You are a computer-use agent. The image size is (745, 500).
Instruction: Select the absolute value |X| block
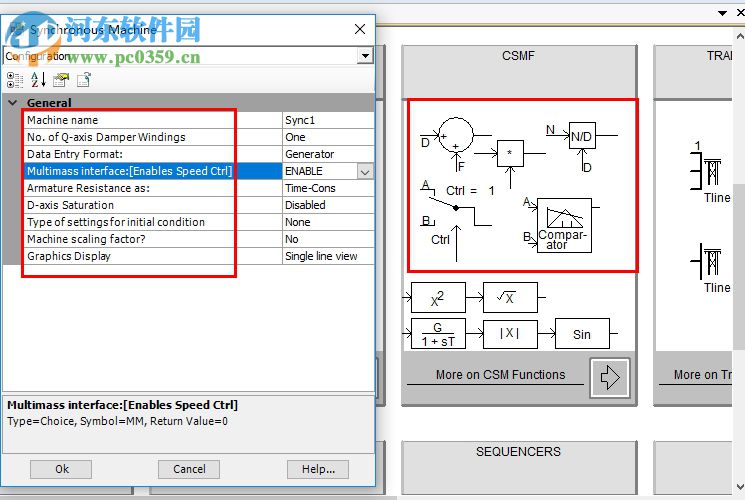tap(510, 334)
